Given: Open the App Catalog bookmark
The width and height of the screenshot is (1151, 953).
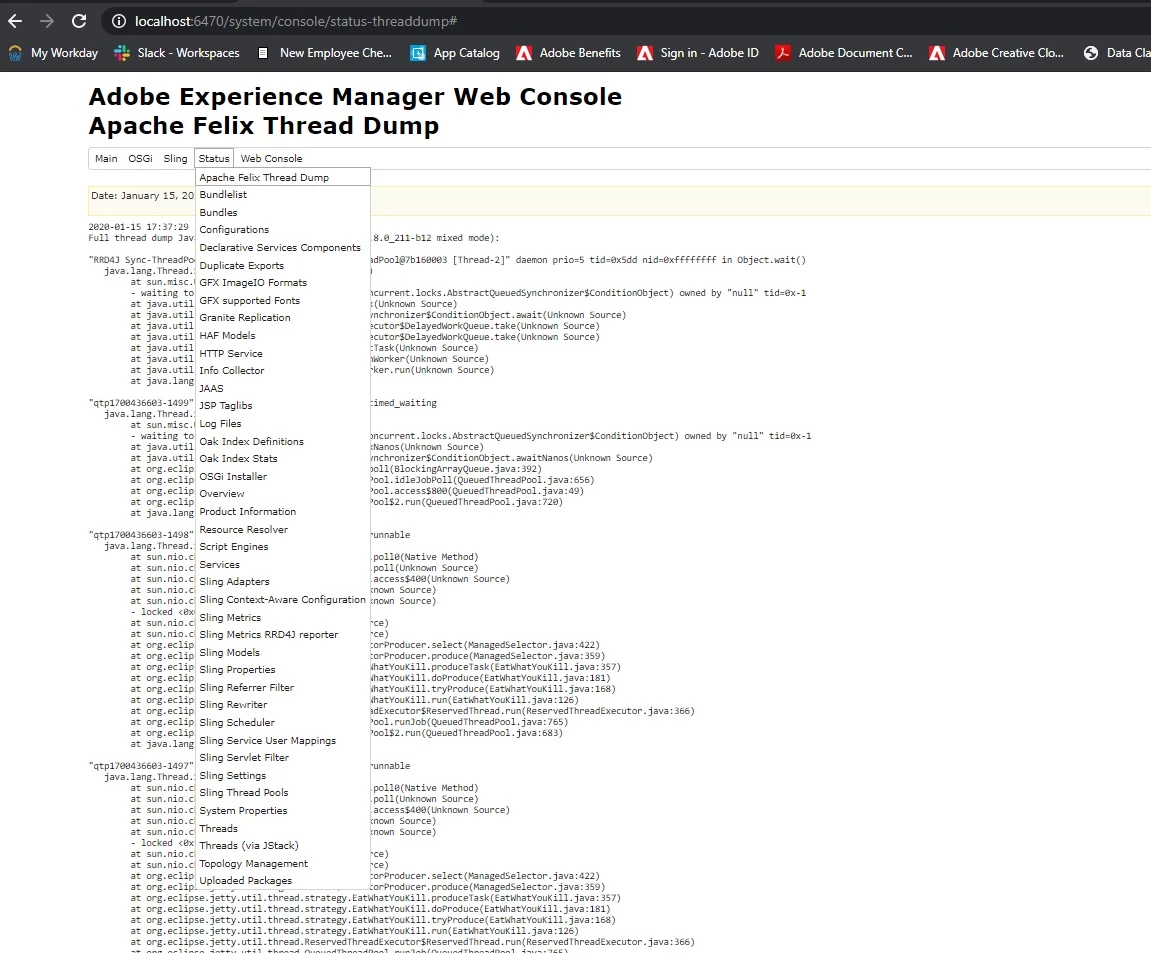Looking at the screenshot, I should point(454,53).
